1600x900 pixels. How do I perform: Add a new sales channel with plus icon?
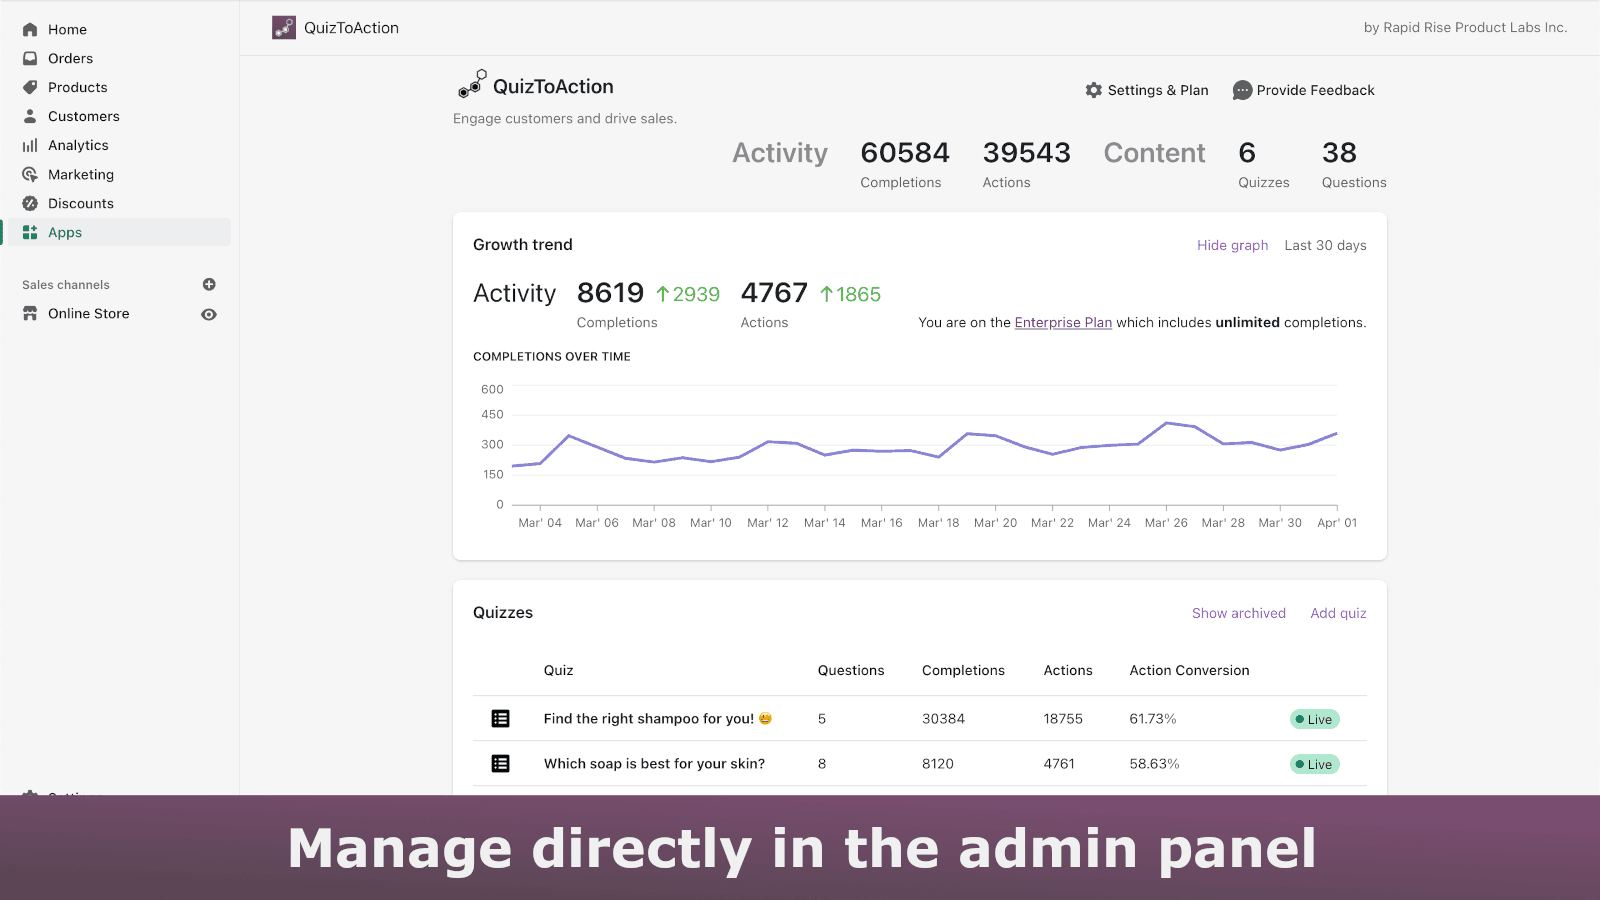[209, 285]
